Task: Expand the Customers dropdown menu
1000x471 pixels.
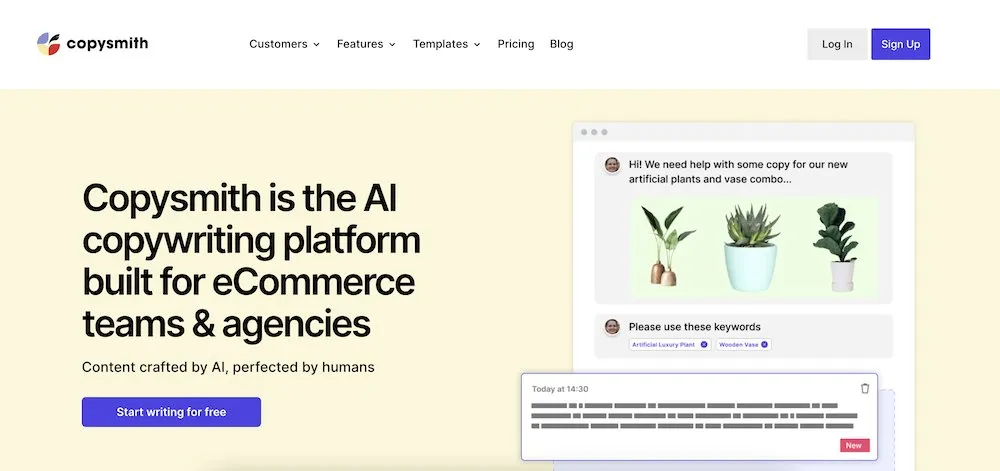Action: tap(284, 44)
